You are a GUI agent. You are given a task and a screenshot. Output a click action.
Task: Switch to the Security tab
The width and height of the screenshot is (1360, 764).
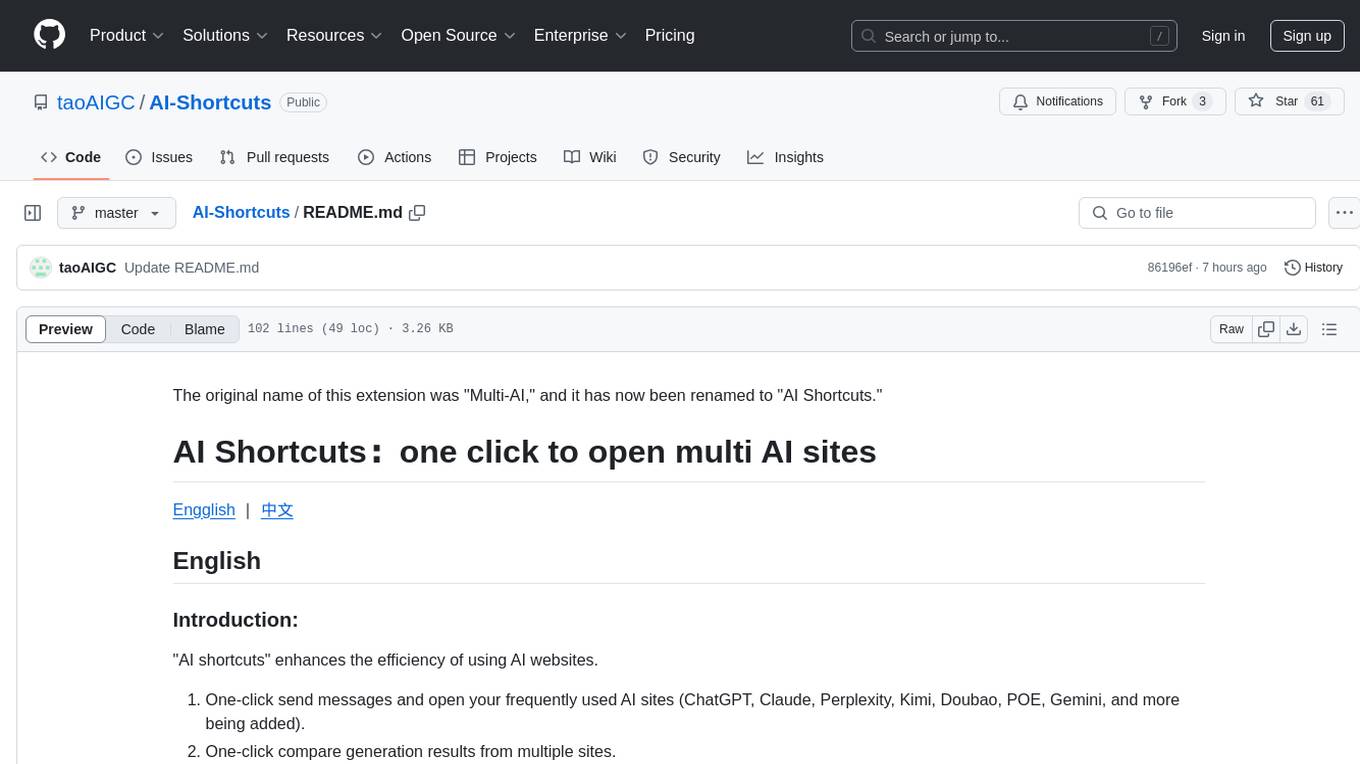coord(681,157)
